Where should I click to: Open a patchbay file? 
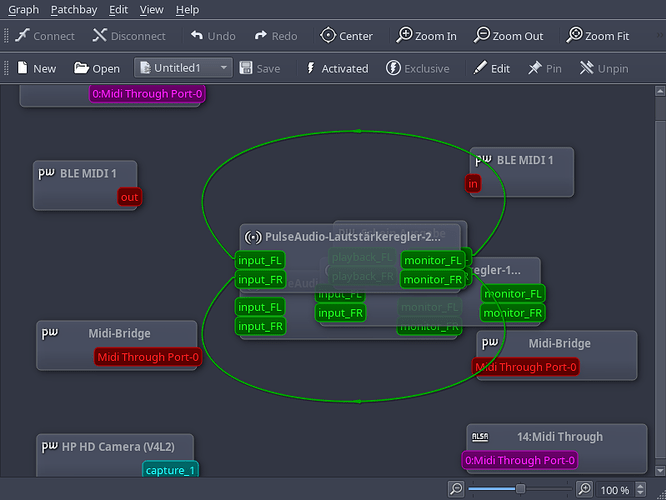(96, 68)
